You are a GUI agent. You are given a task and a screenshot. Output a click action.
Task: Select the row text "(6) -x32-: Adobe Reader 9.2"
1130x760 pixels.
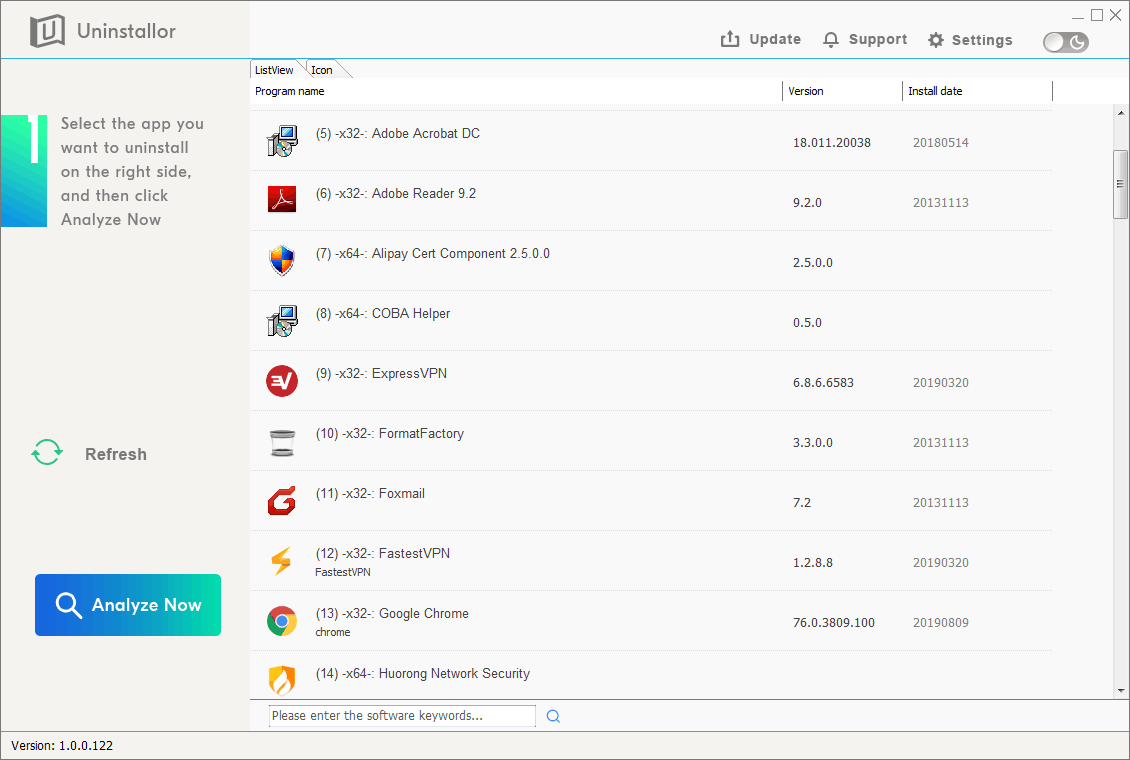[x=396, y=193]
